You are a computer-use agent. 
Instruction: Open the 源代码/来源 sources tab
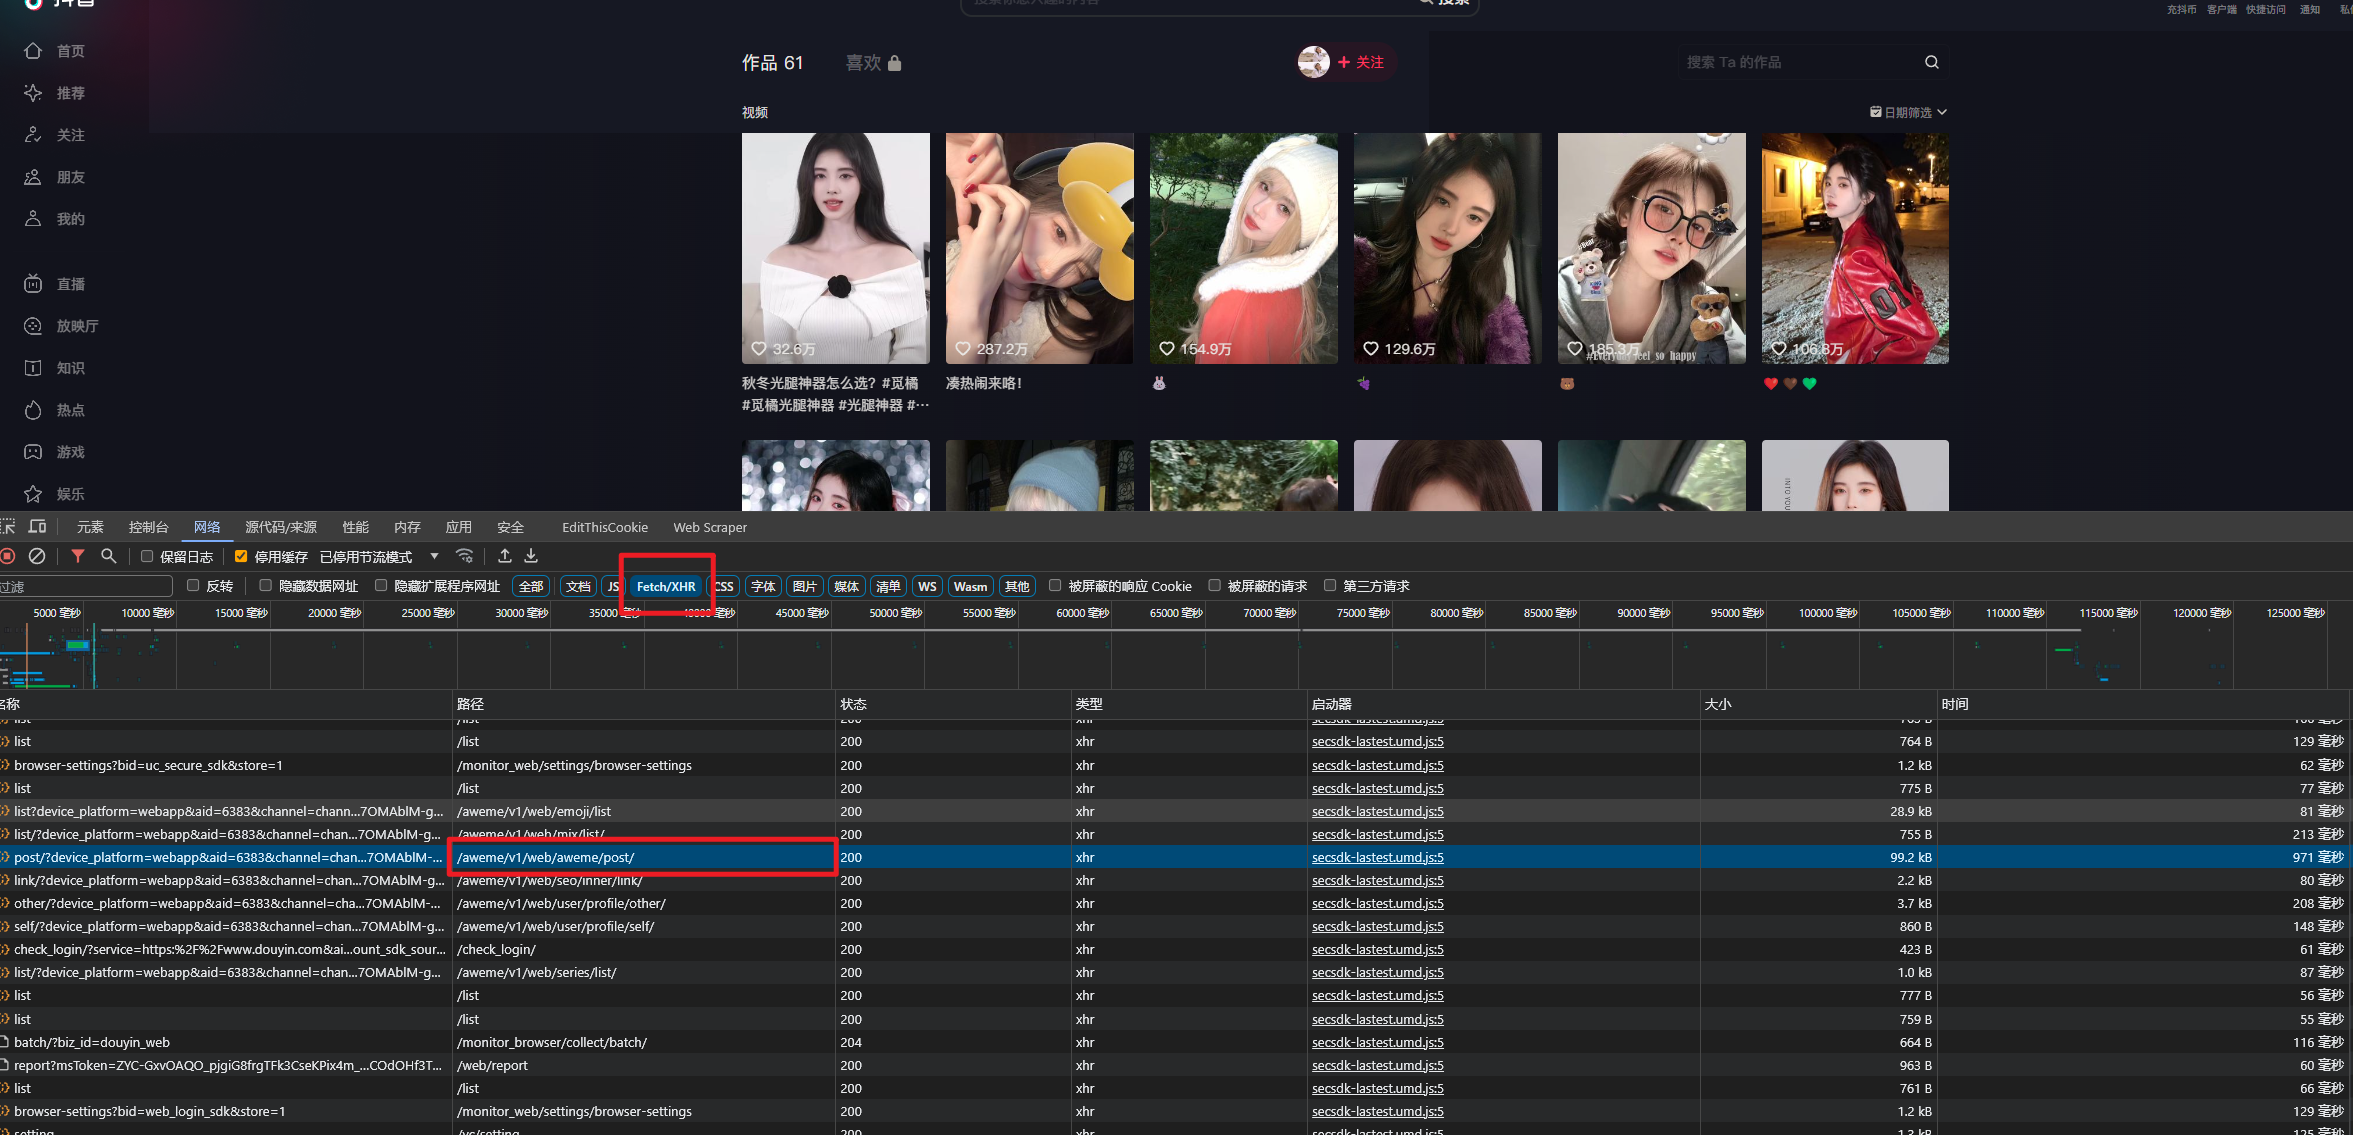[x=281, y=527]
